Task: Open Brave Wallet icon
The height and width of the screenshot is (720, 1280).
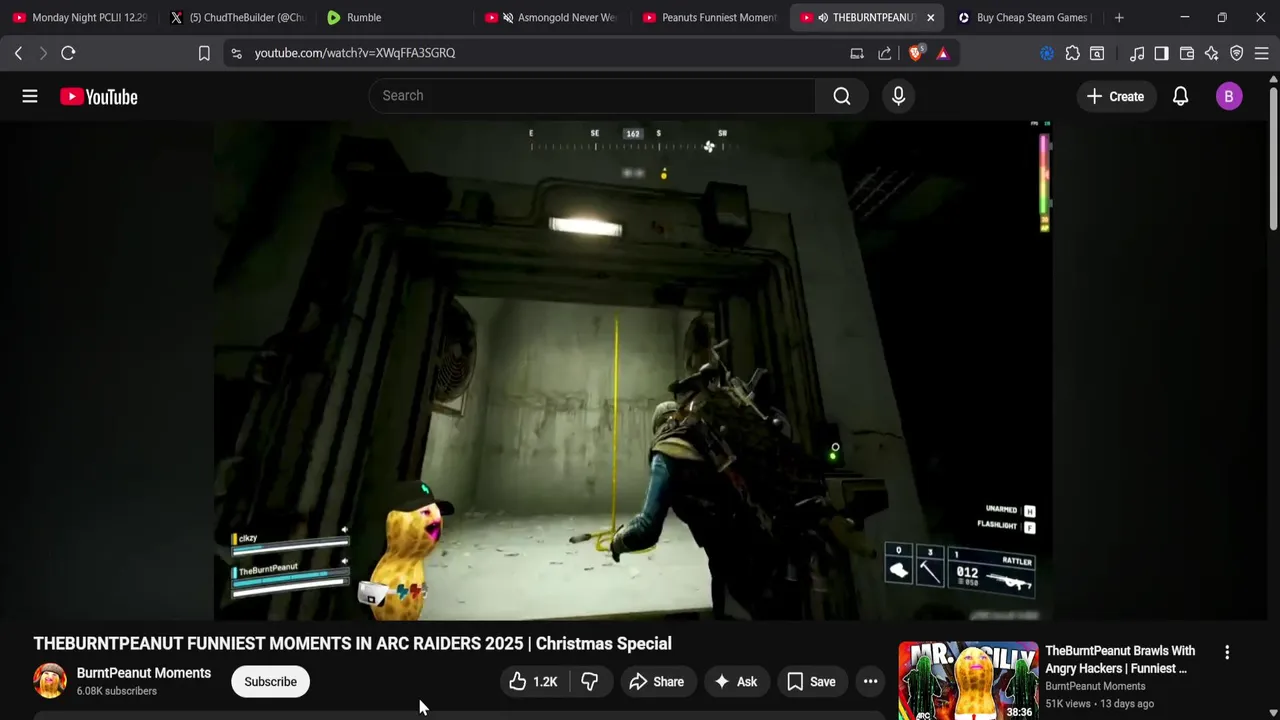Action: click(1187, 53)
